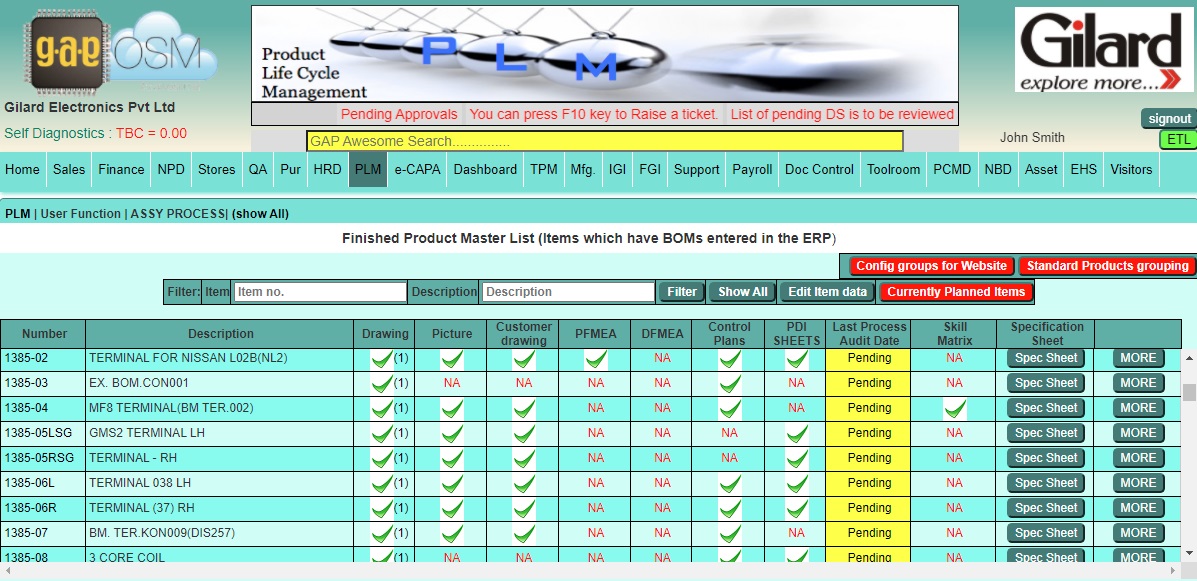
Task: Click the Pending Approvals link
Action: click(x=399, y=114)
